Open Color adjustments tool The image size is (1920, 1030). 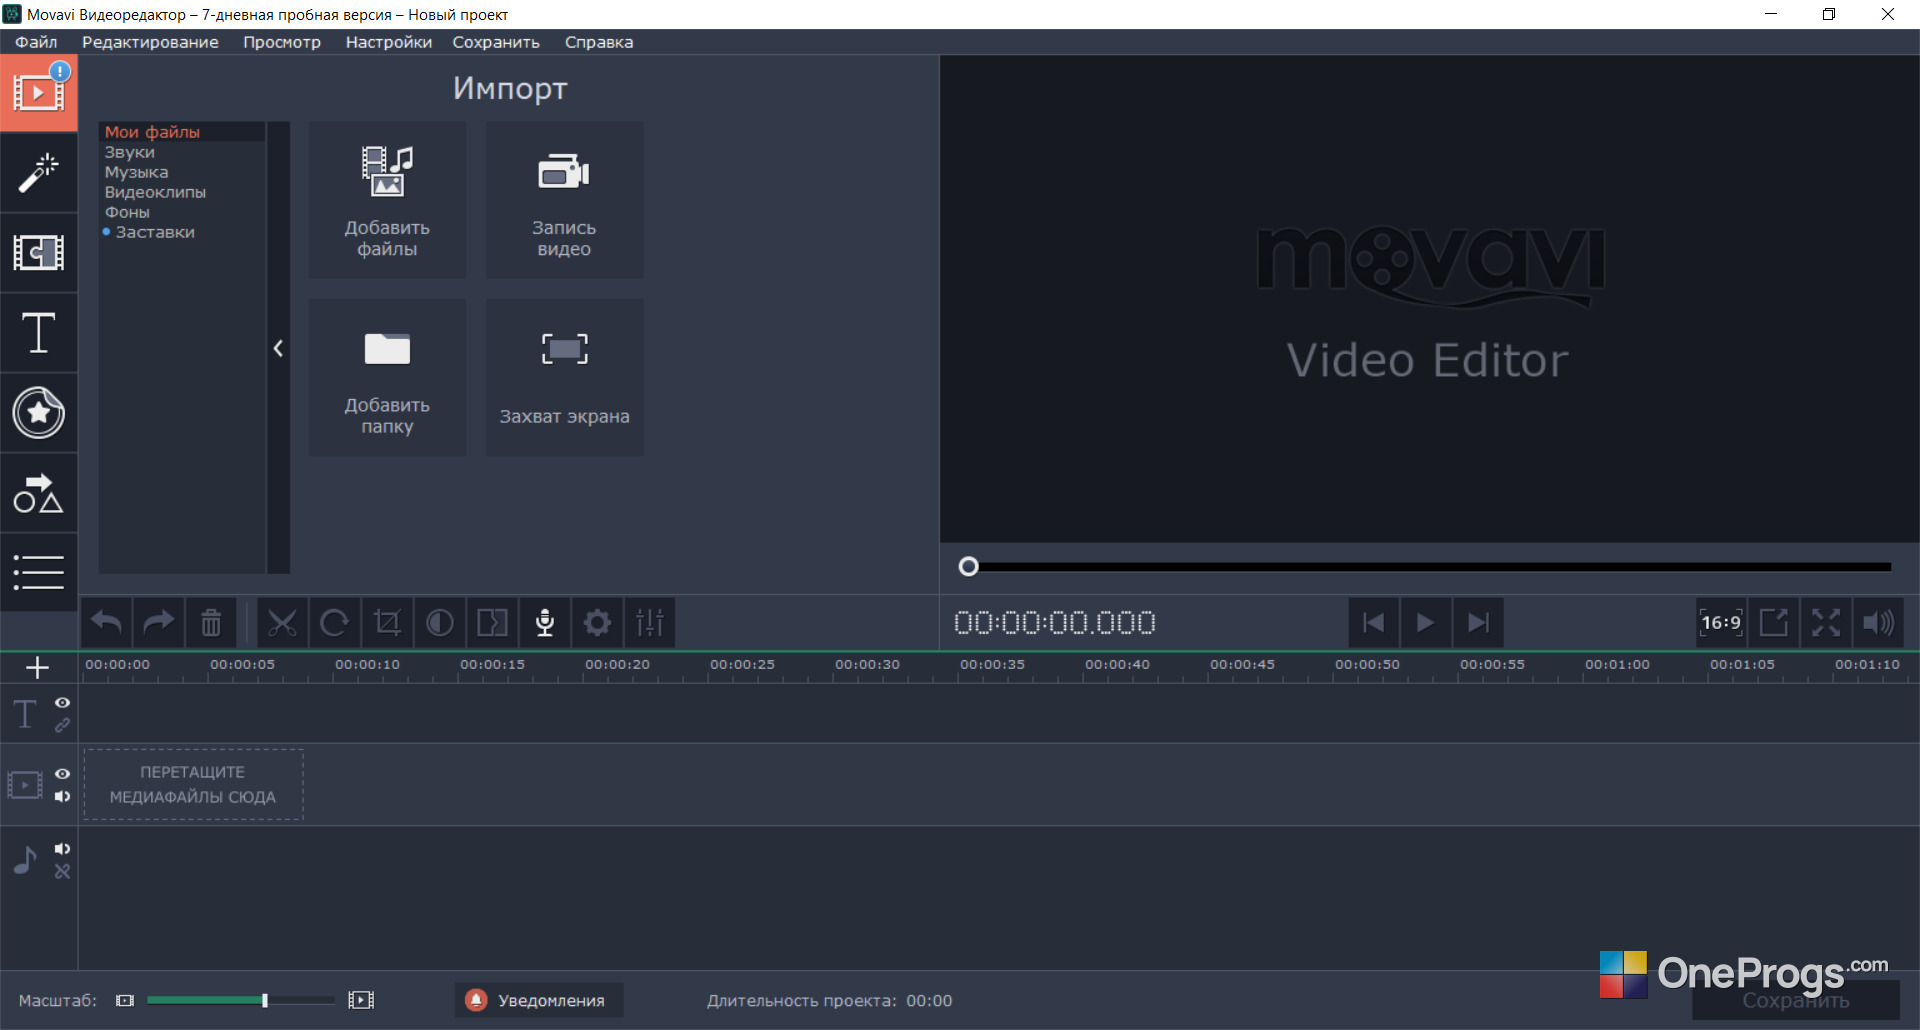click(440, 623)
